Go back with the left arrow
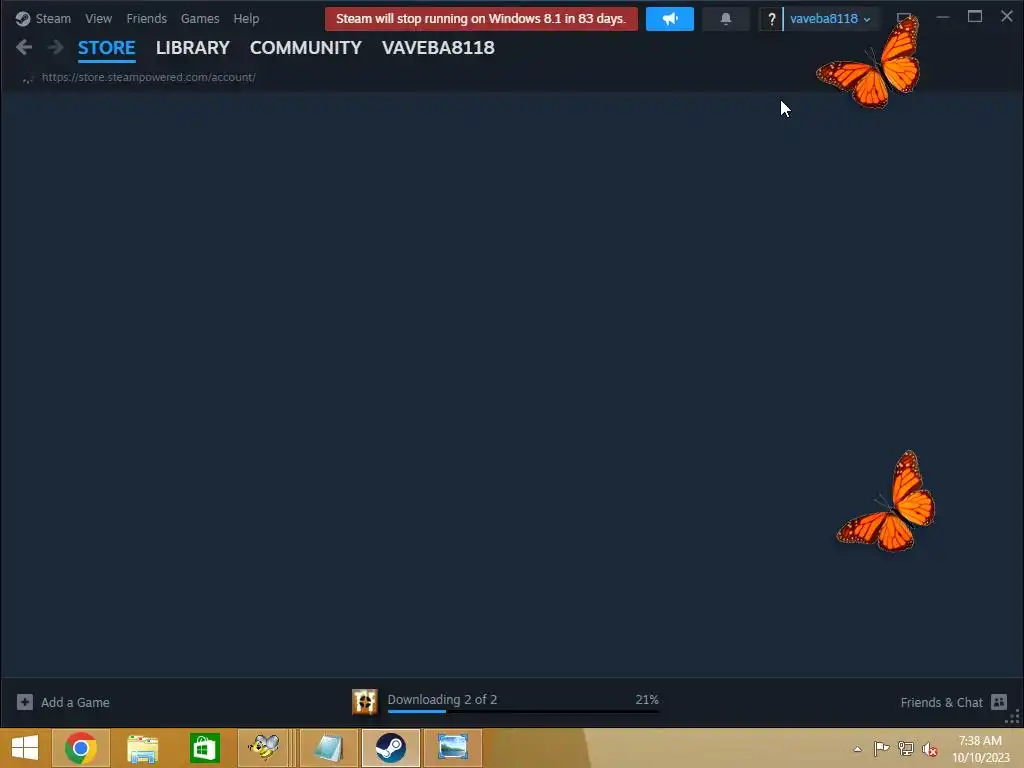The height and width of the screenshot is (768, 1024). 24,47
